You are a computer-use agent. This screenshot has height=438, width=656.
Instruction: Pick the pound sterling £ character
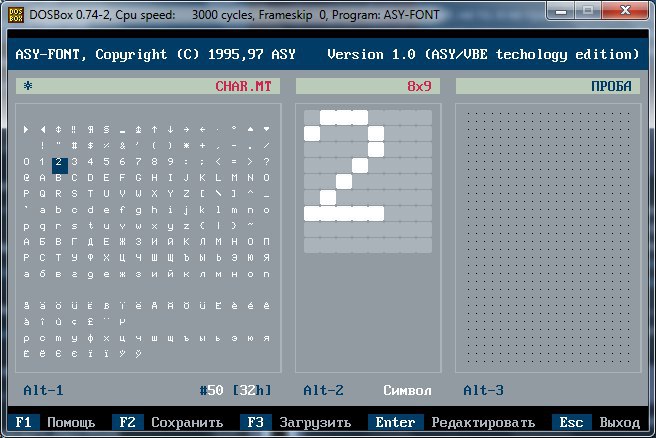(90, 322)
